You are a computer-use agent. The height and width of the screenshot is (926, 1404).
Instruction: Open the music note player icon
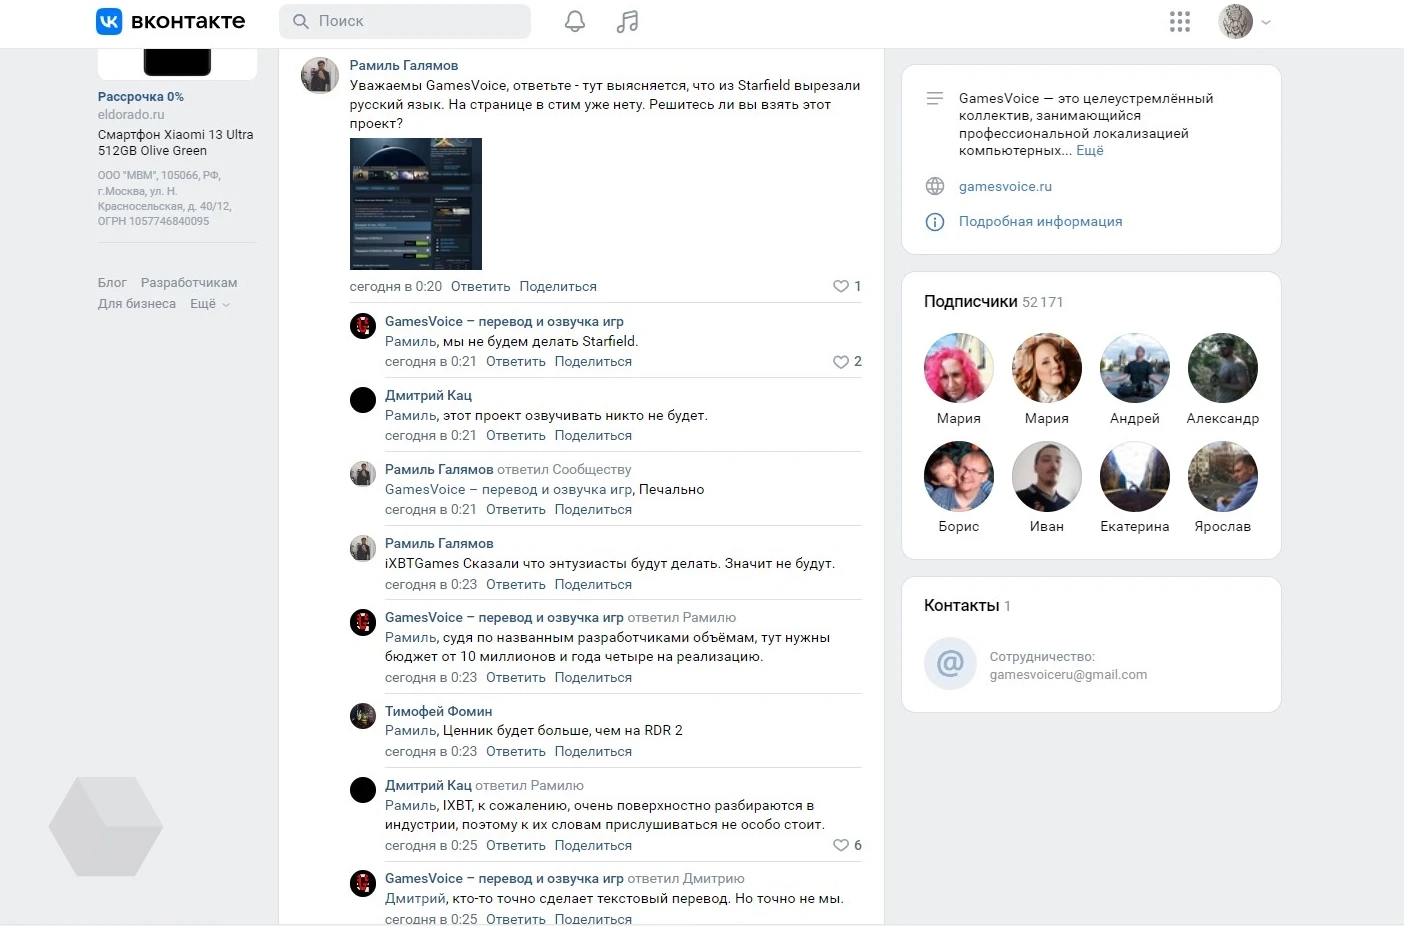point(627,21)
